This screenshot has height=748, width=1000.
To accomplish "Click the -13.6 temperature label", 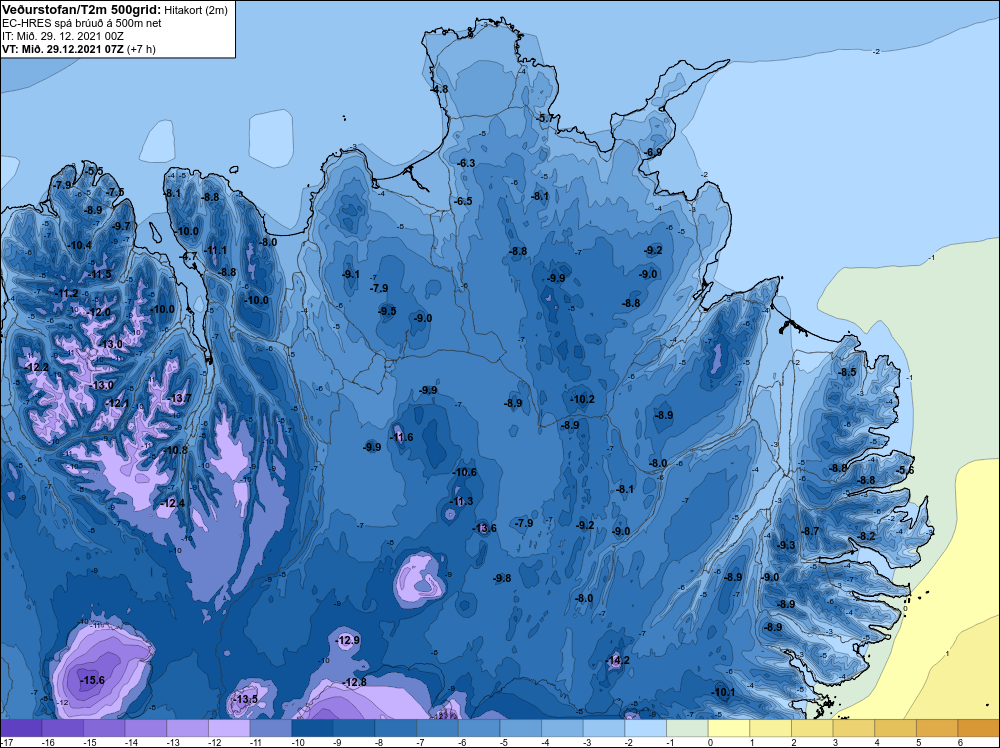I will (x=484, y=528).
